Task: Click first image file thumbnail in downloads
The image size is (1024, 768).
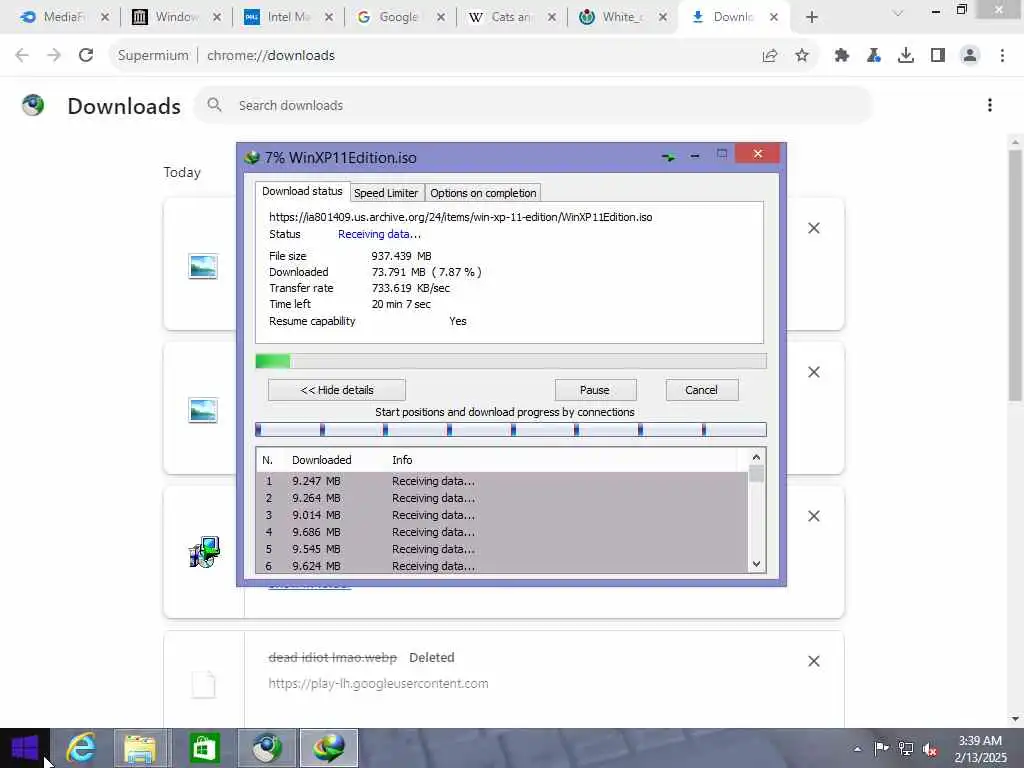Action: point(202,266)
